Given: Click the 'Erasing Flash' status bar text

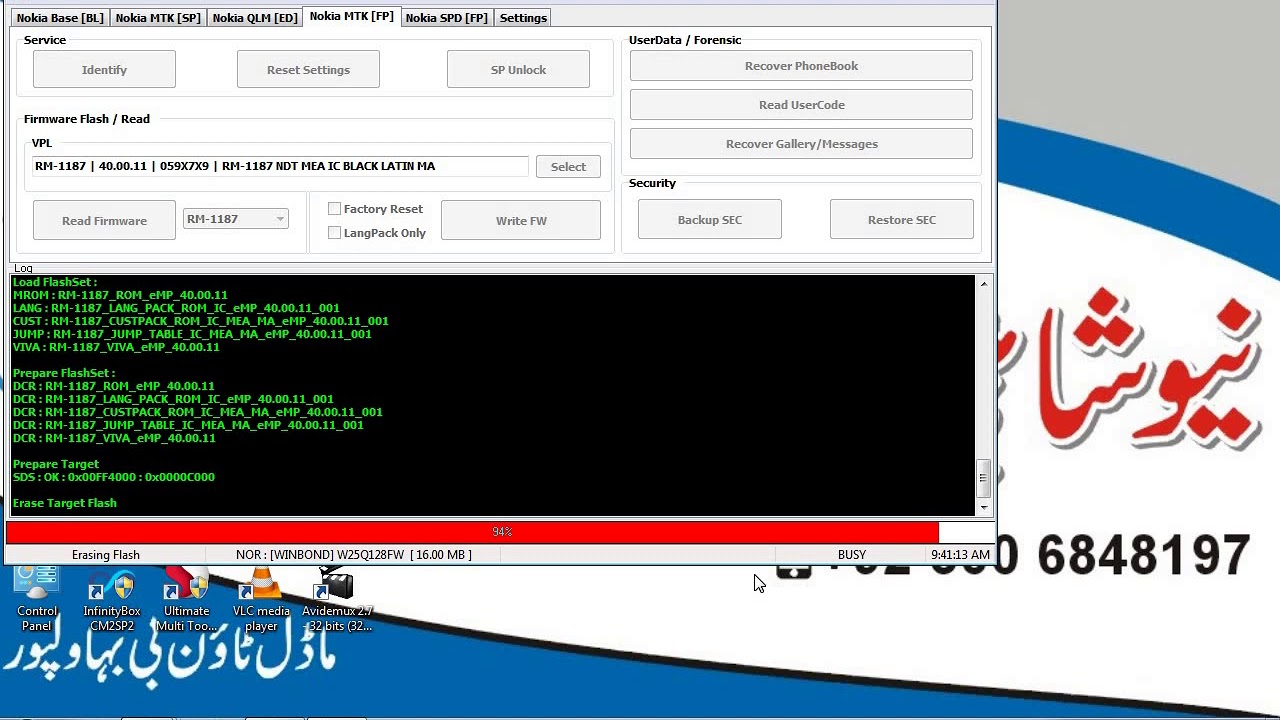Looking at the screenshot, I should coord(106,555).
